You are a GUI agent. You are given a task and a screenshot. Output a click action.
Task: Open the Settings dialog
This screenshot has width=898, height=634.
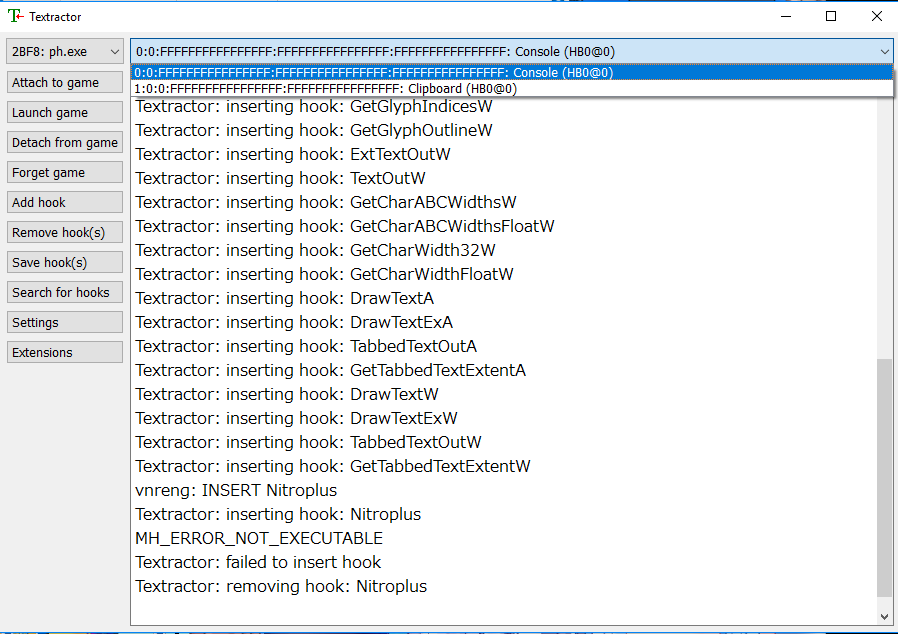64,322
